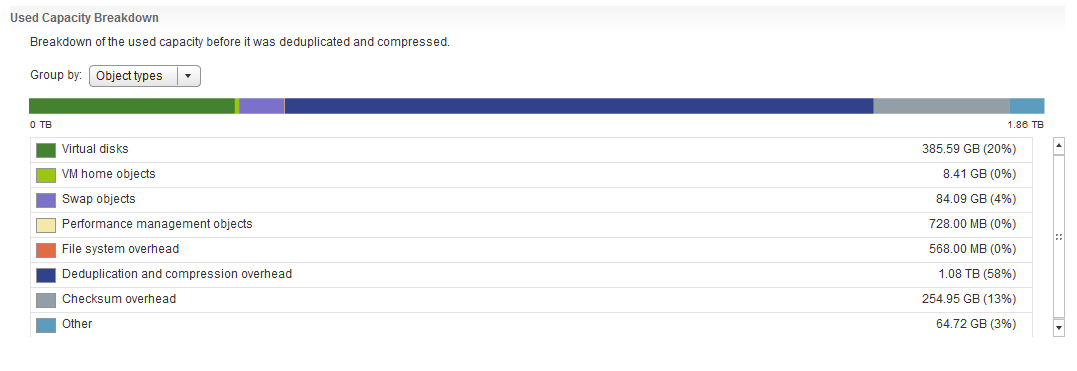Select the Virtual disks row label
Image resolution: width=1077 pixels, height=371 pixels.
pos(95,148)
